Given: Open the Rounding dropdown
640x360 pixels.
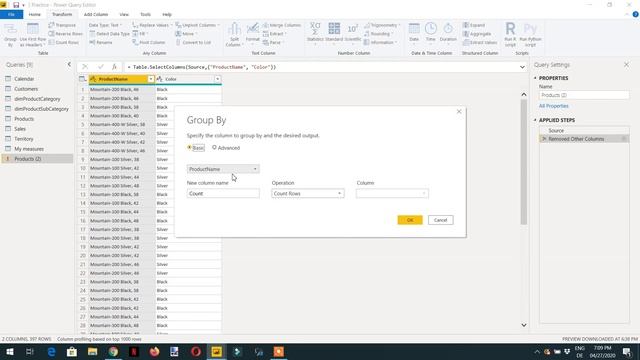Looking at the screenshot, I should pyautogui.click(x=379, y=33).
